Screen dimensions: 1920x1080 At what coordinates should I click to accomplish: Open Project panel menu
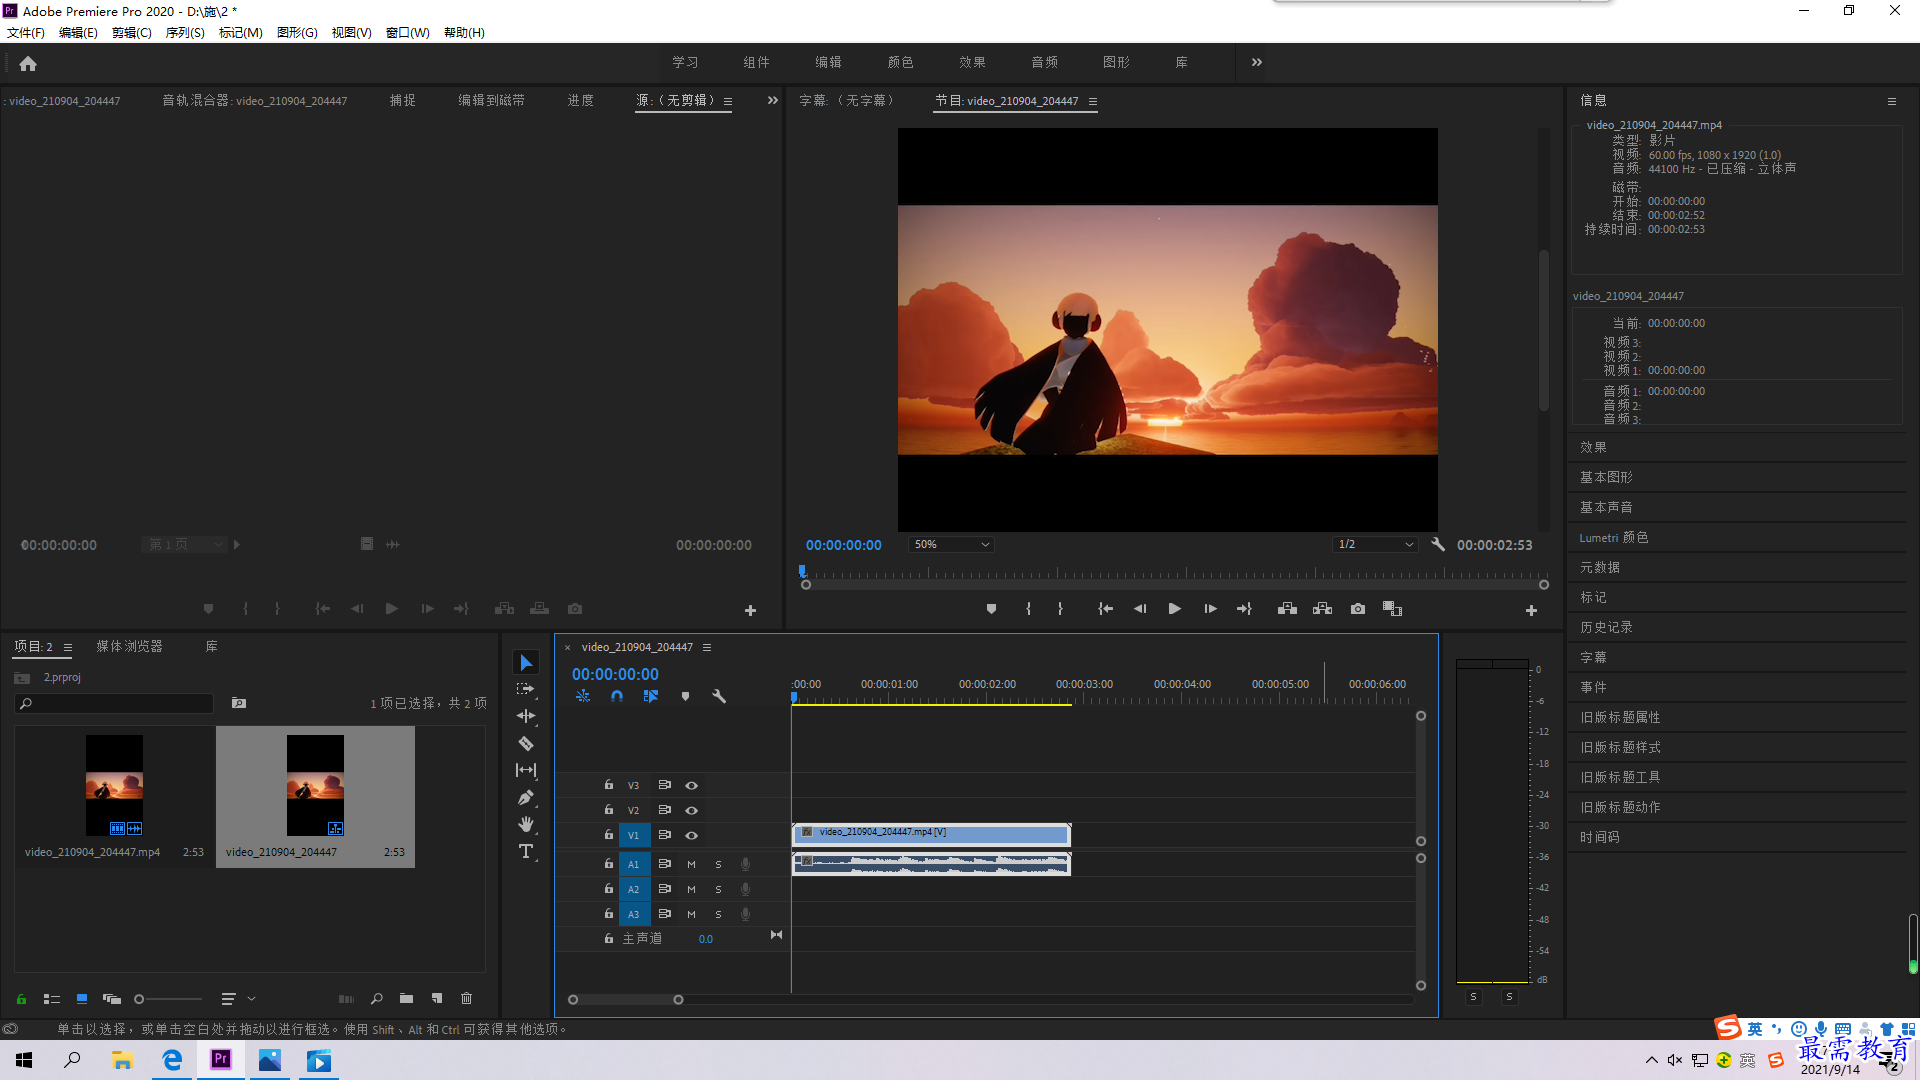[68, 647]
